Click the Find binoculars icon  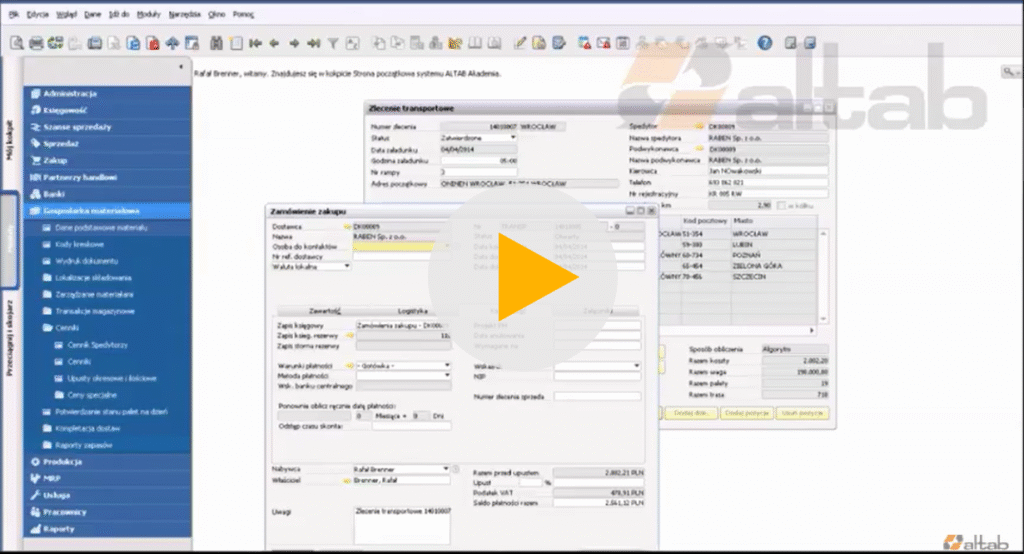point(216,43)
